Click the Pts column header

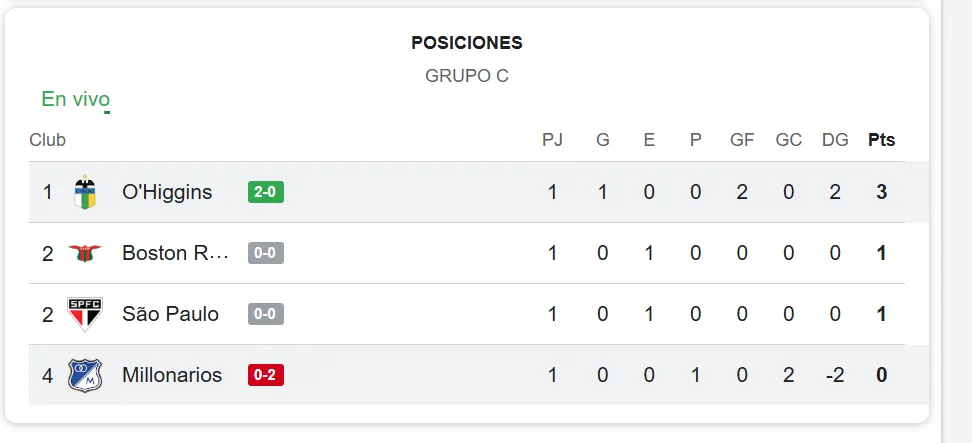tap(881, 140)
